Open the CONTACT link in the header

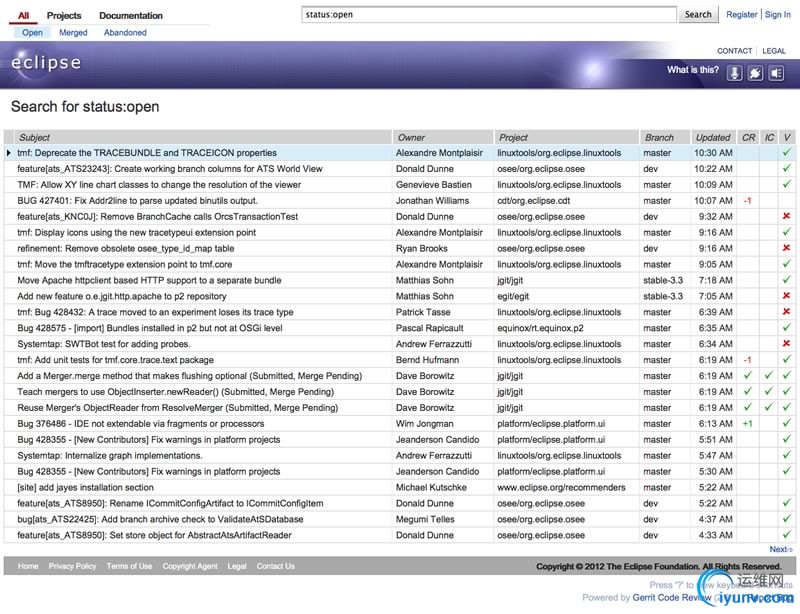734,51
